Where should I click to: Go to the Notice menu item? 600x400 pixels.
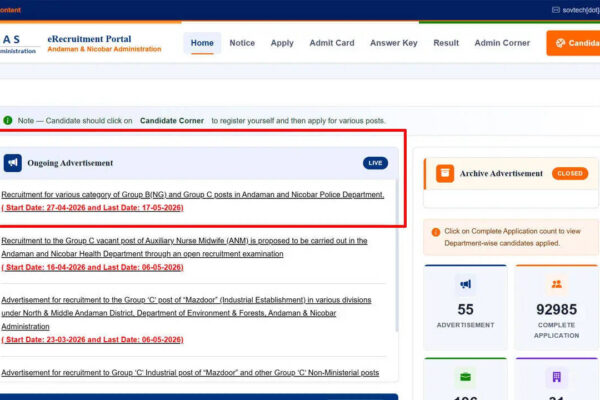tap(242, 43)
